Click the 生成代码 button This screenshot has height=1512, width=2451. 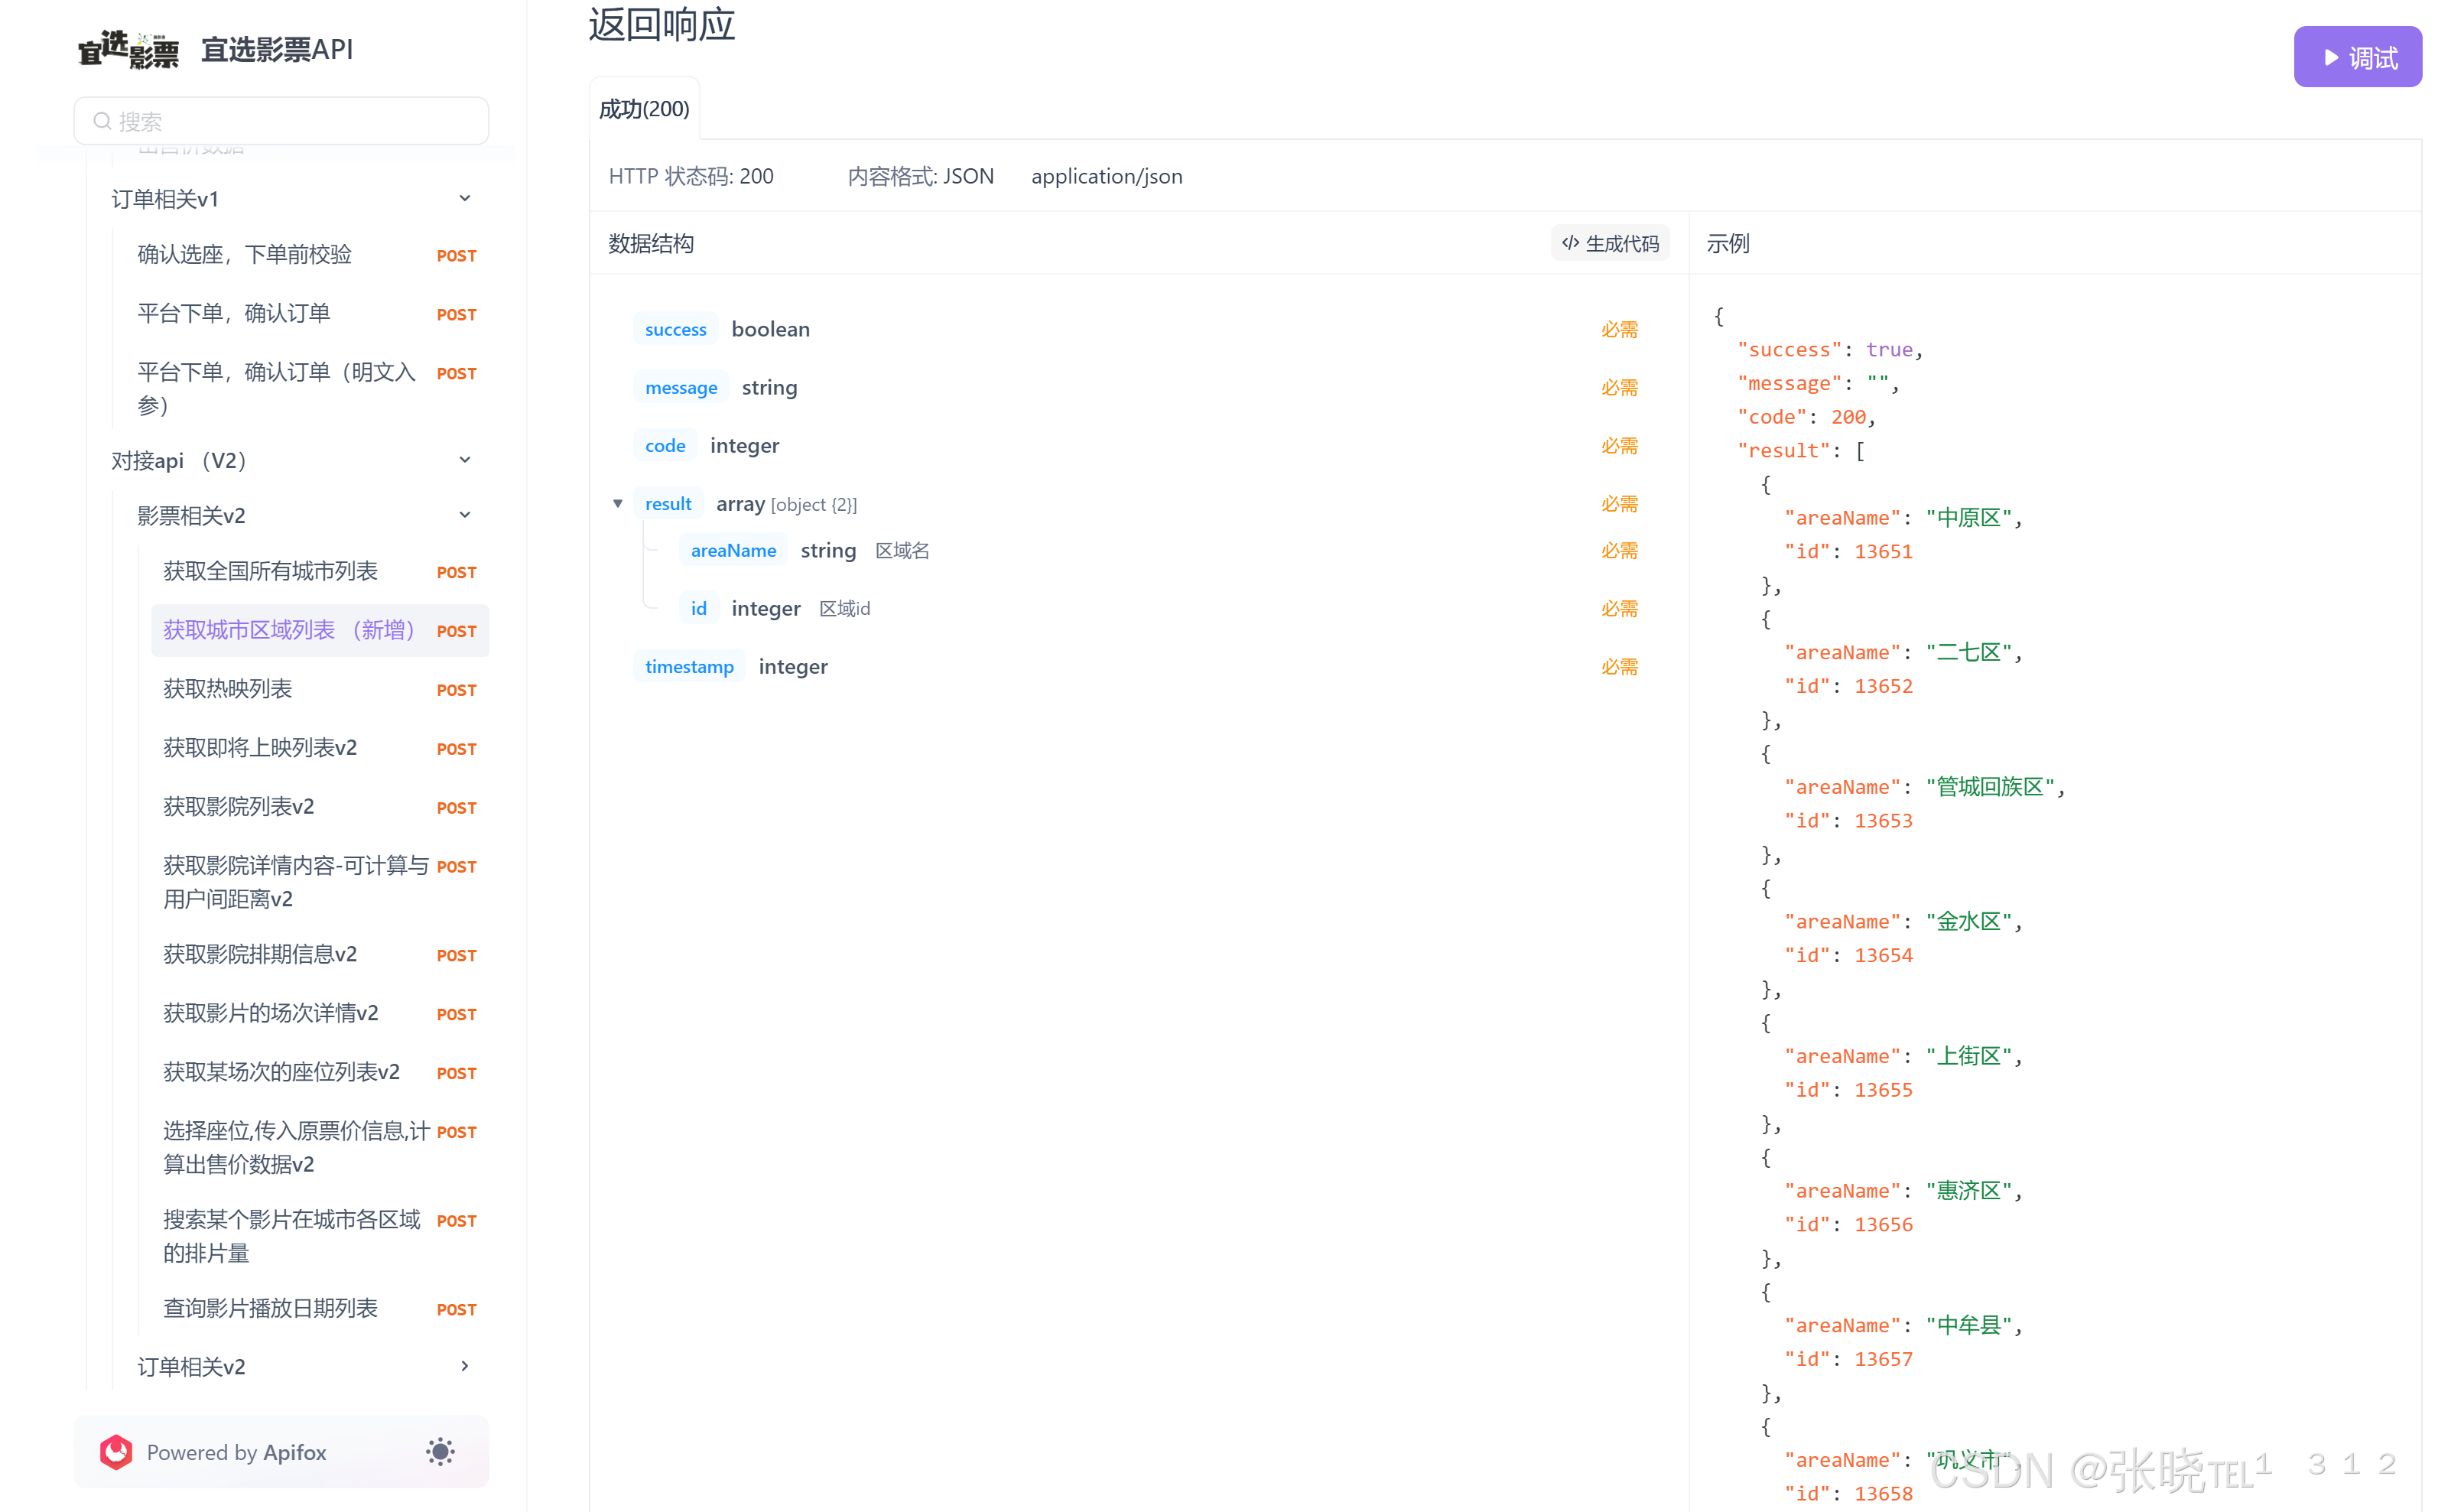point(1610,243)
